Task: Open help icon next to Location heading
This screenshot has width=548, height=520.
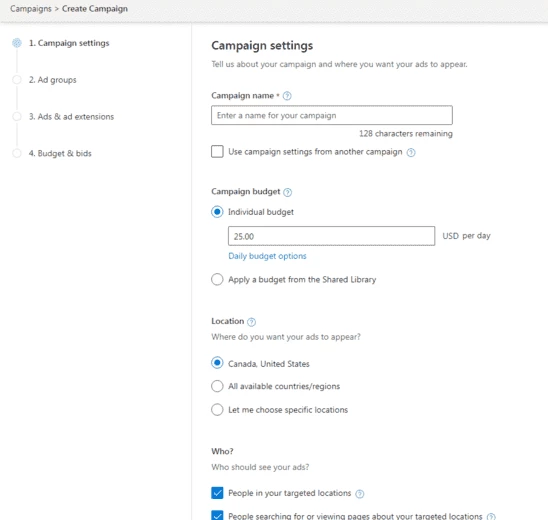Action: (x=251, y=322)
